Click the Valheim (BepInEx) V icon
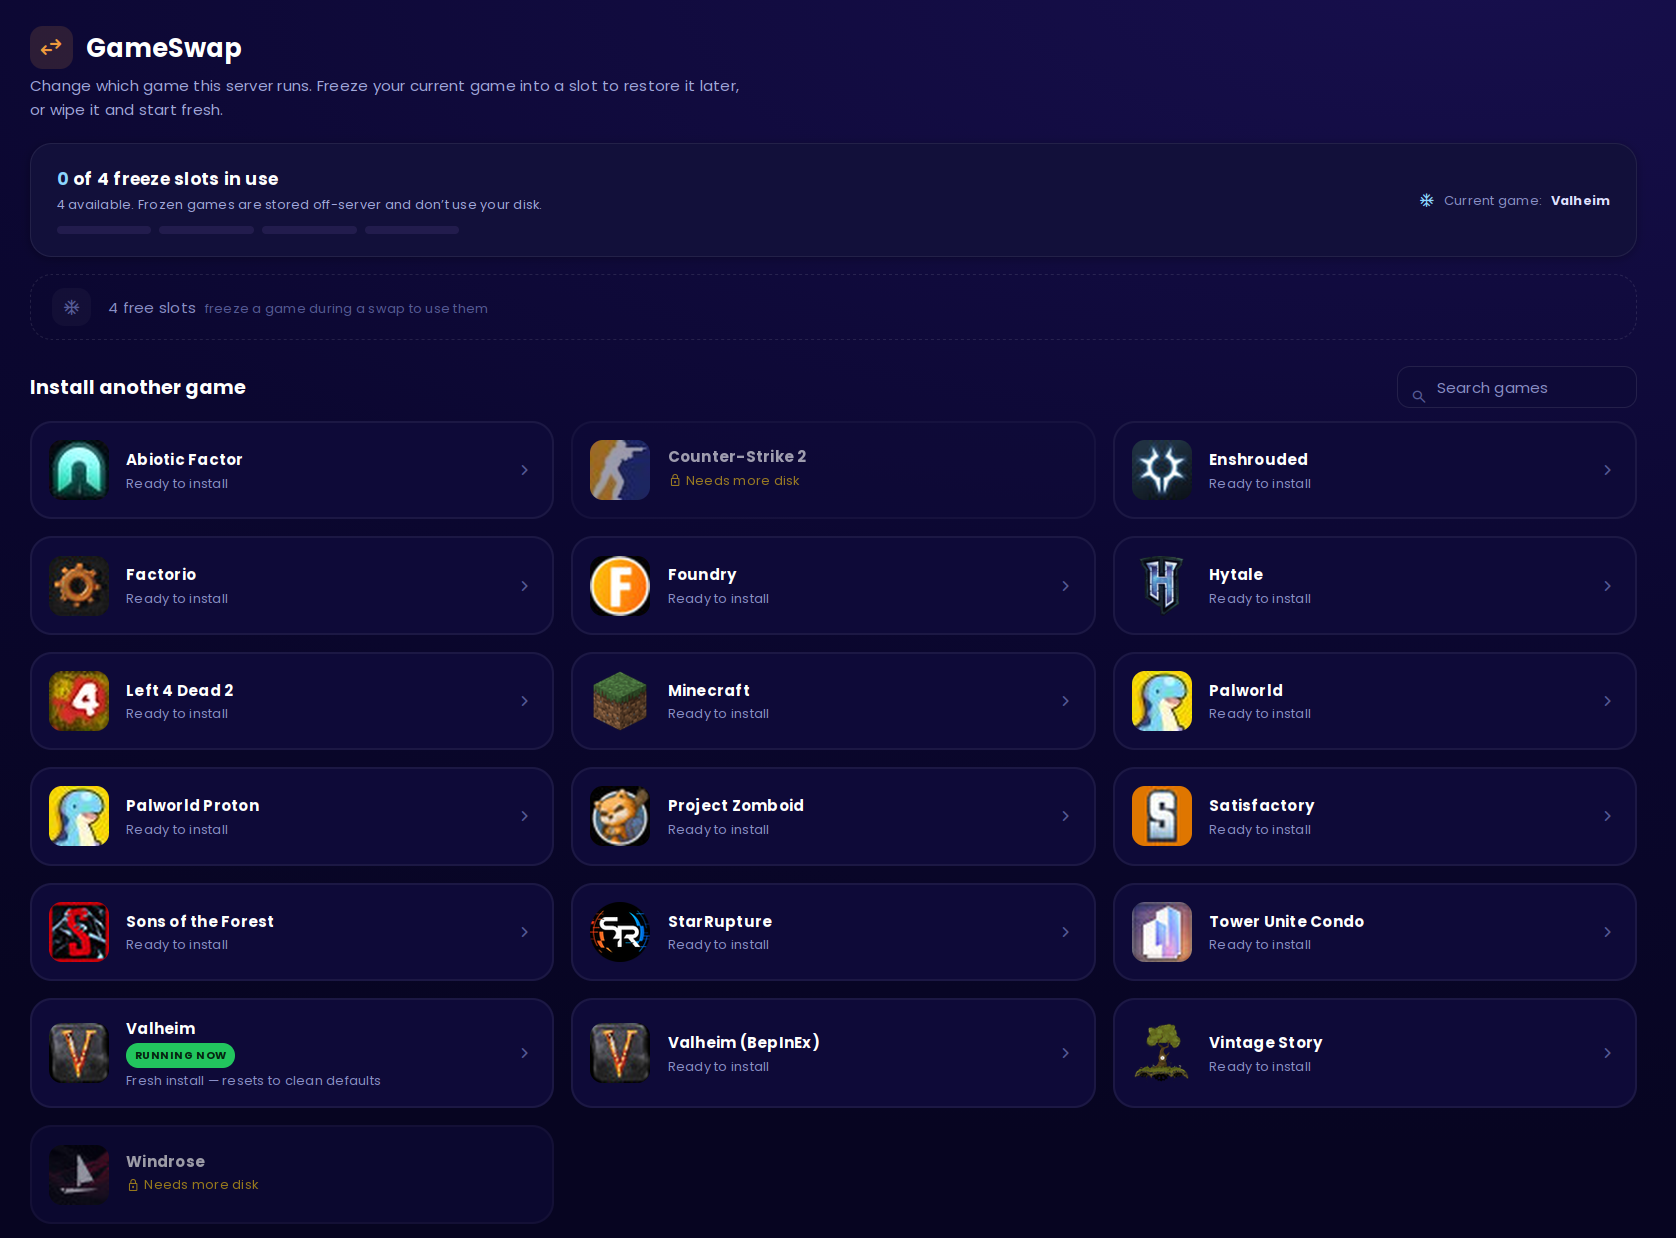1676x1238 pixels. coord(620,1053)
